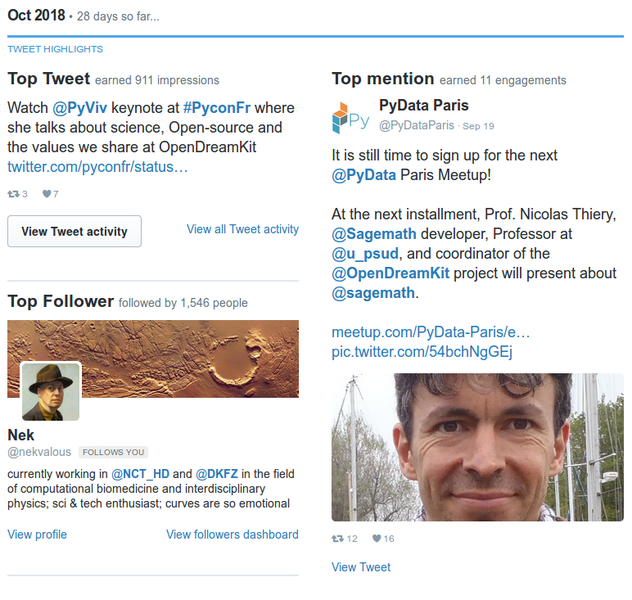This screenshot has width=632, height=600.
Task: Click the View Tweet link under the top mention
Action: coord(361,567)
